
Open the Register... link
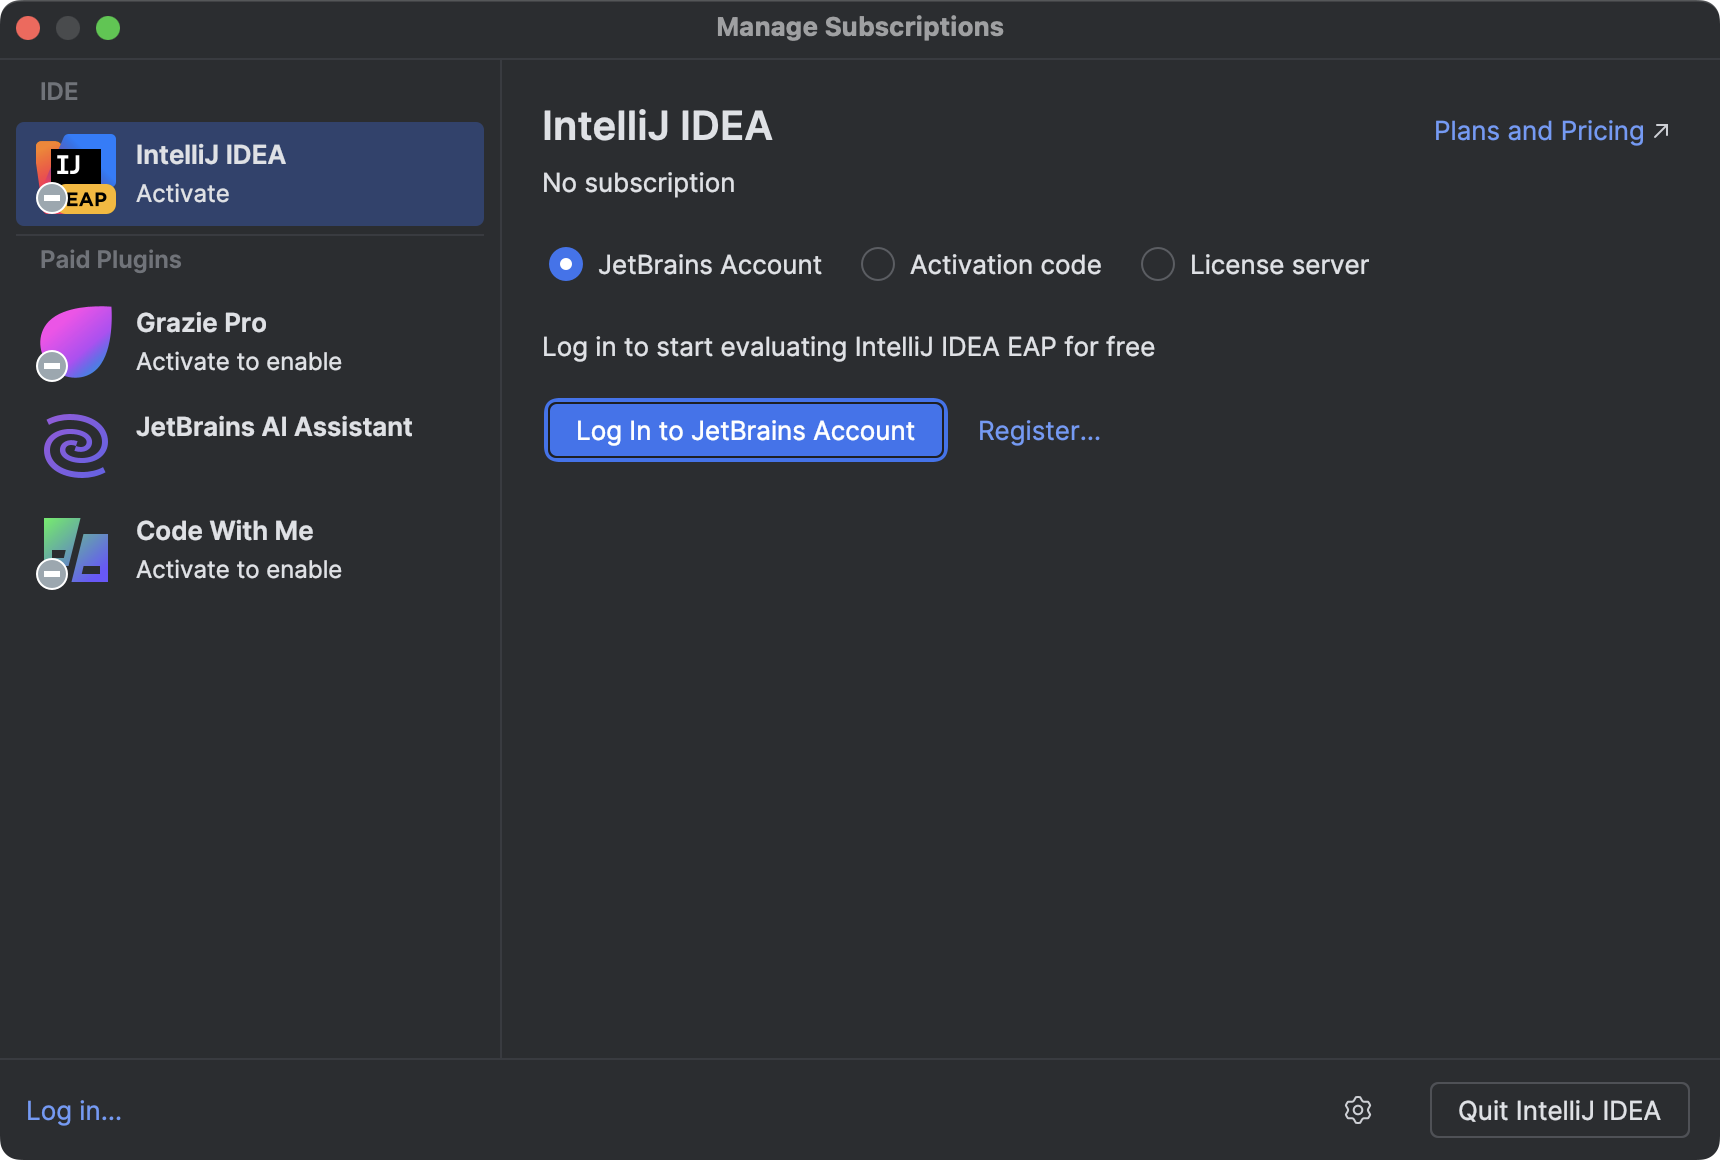point(1039,430)
